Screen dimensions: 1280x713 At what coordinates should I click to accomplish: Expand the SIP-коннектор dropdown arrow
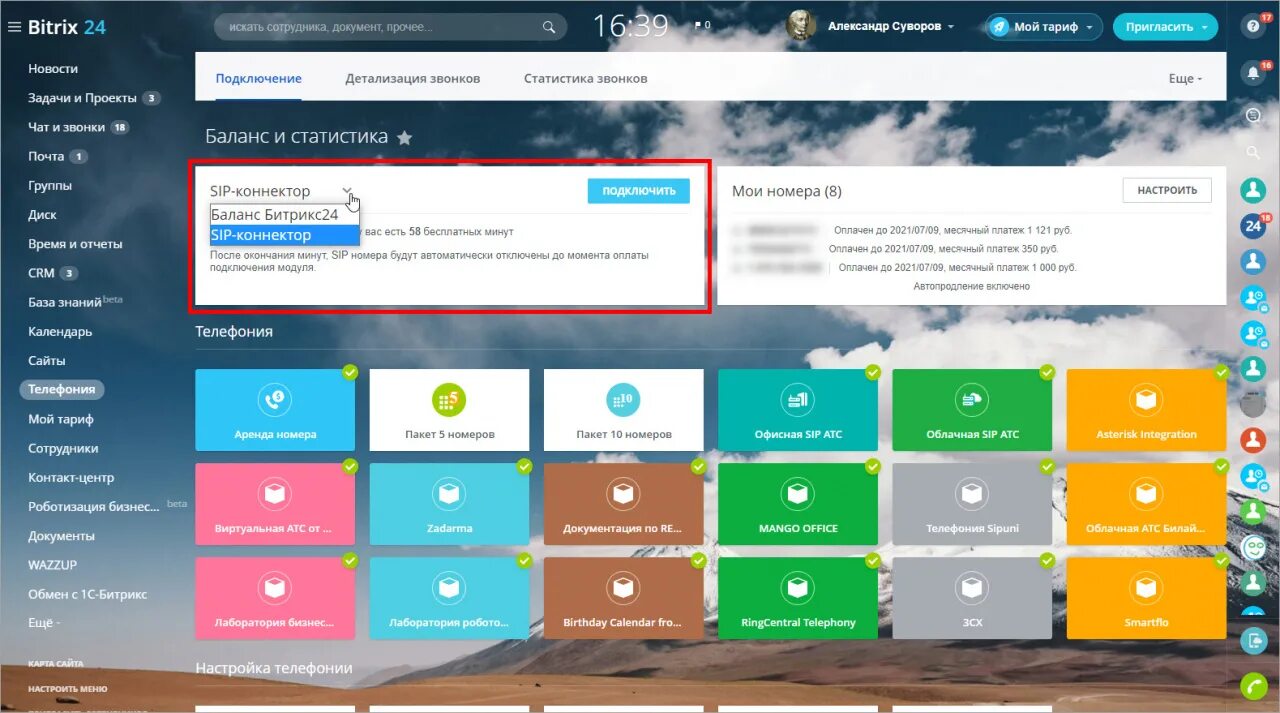(x=346, y=190)
